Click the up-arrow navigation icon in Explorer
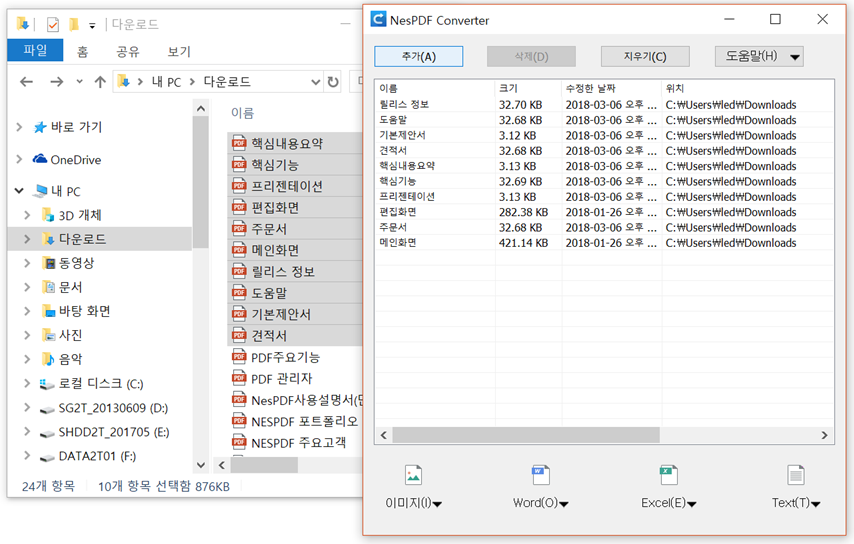Image resolution: width=854 pixels, height=544 pixels. tap(99, 82)
